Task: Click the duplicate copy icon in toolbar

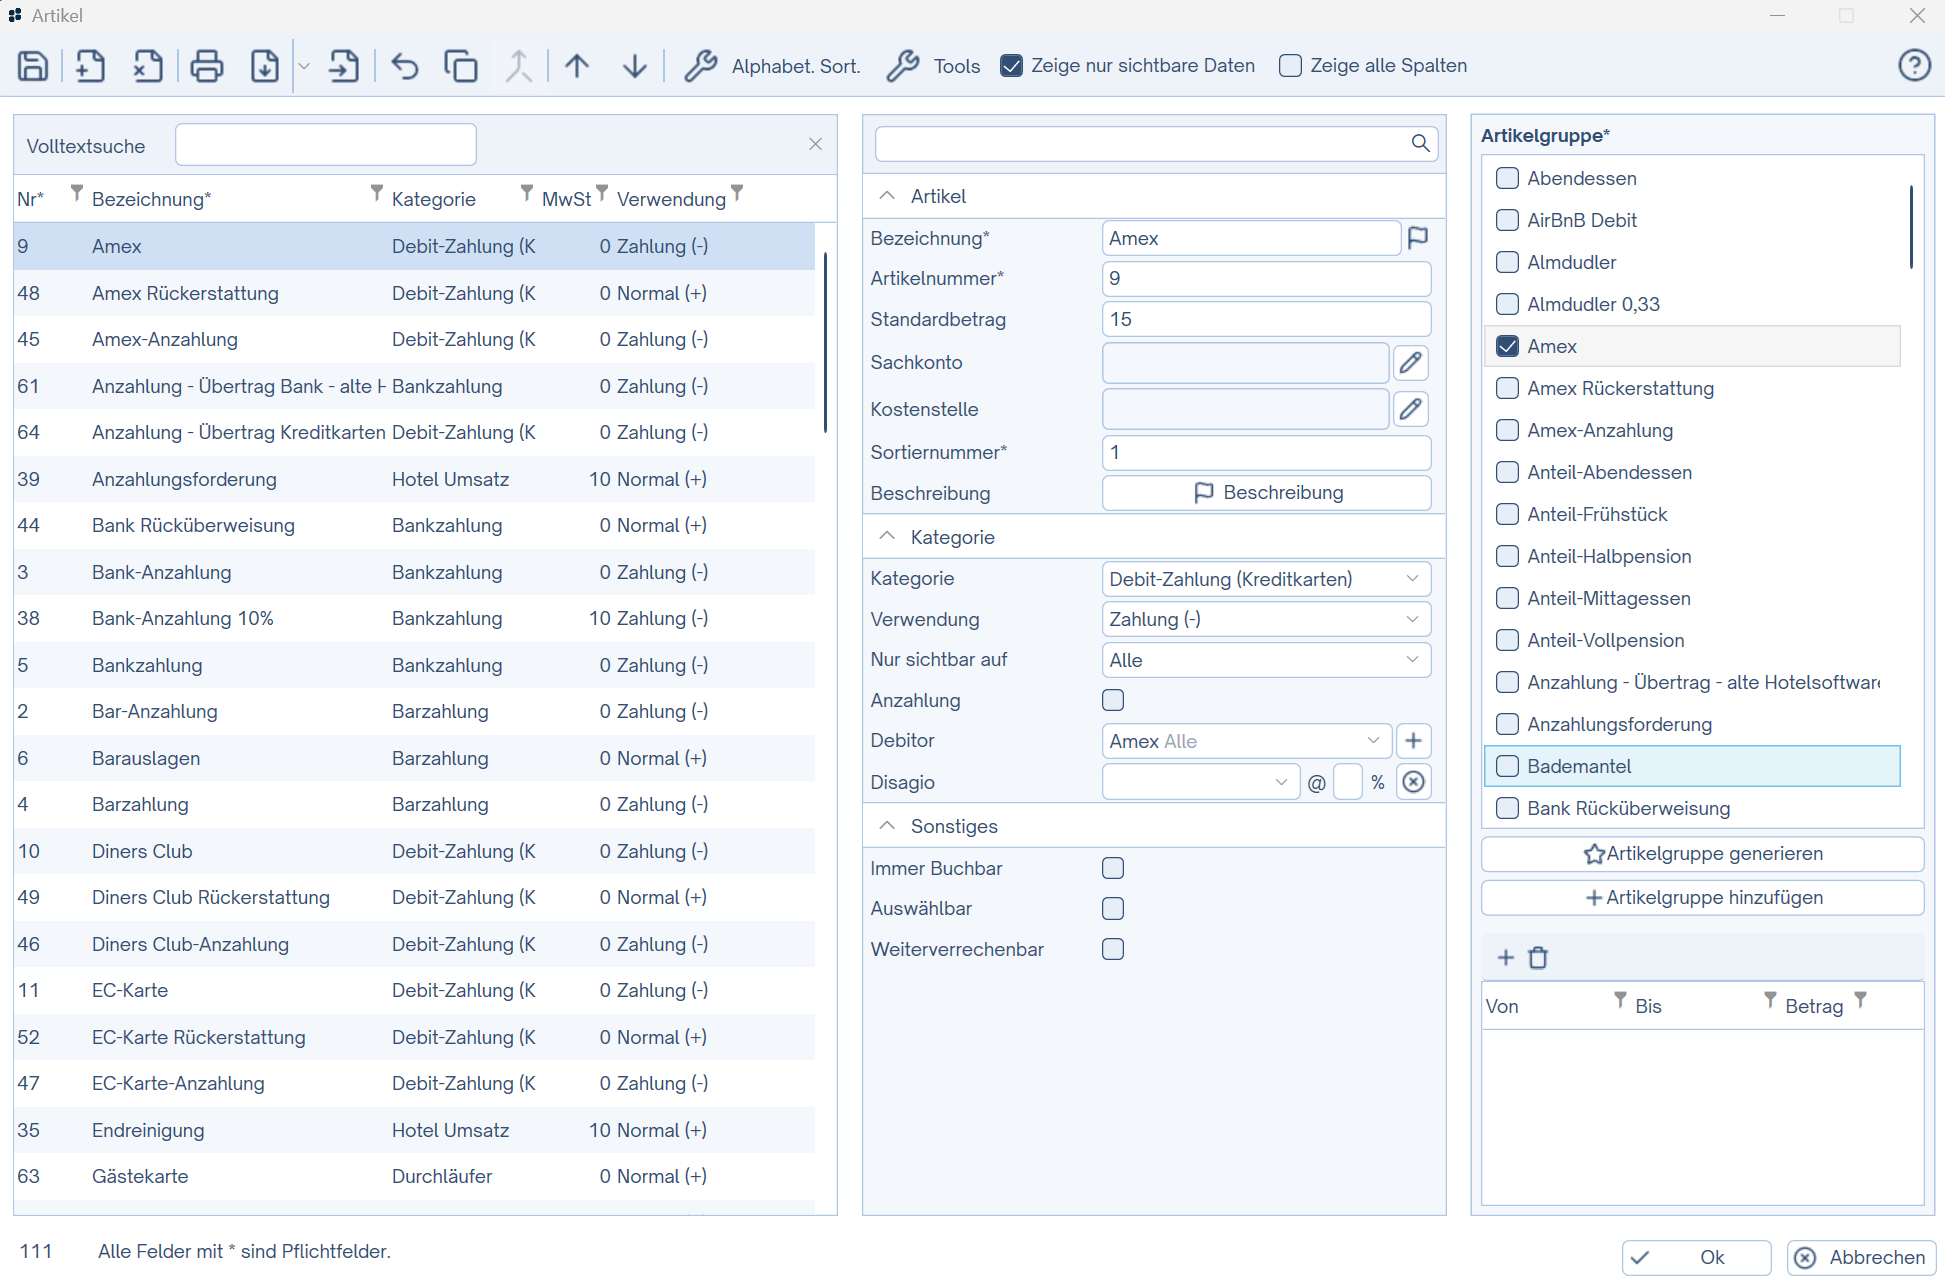Action: pos(460,66)
